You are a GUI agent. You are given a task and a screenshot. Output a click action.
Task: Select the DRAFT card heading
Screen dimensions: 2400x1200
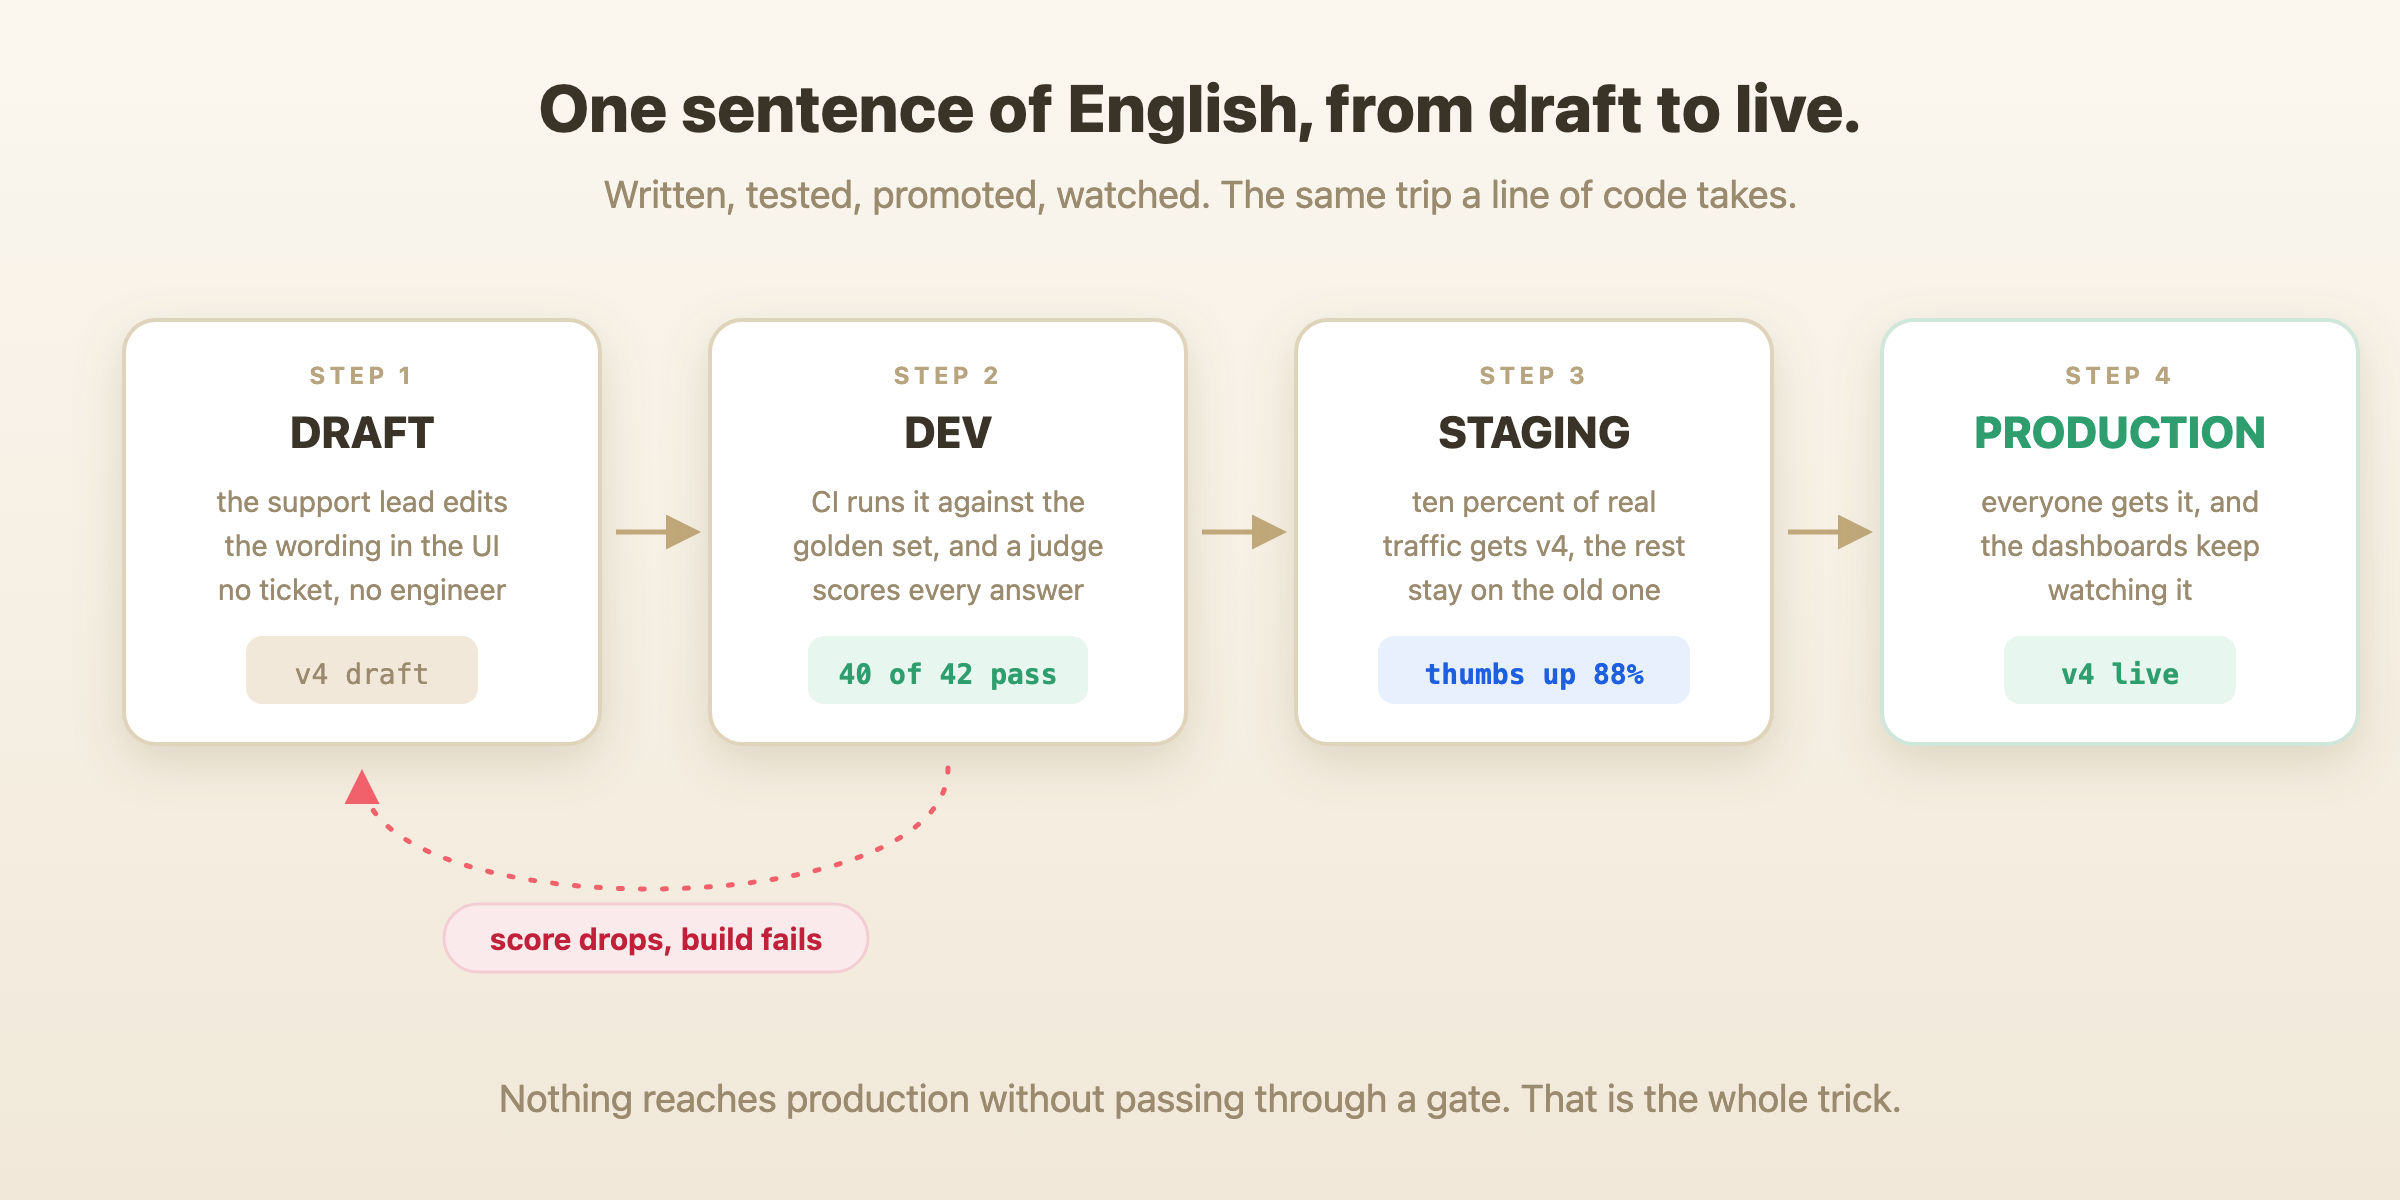click(x=362, y=433)
